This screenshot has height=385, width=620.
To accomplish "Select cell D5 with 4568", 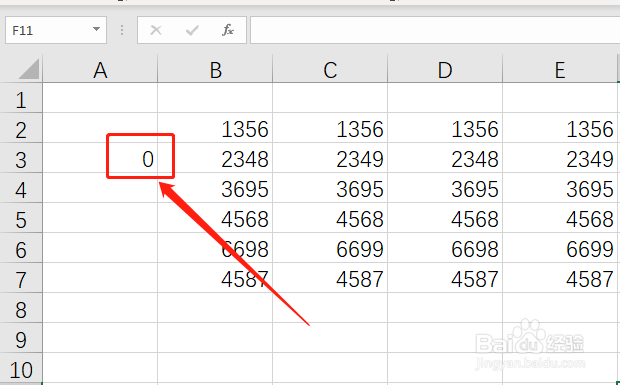I will tap(445, 218).
